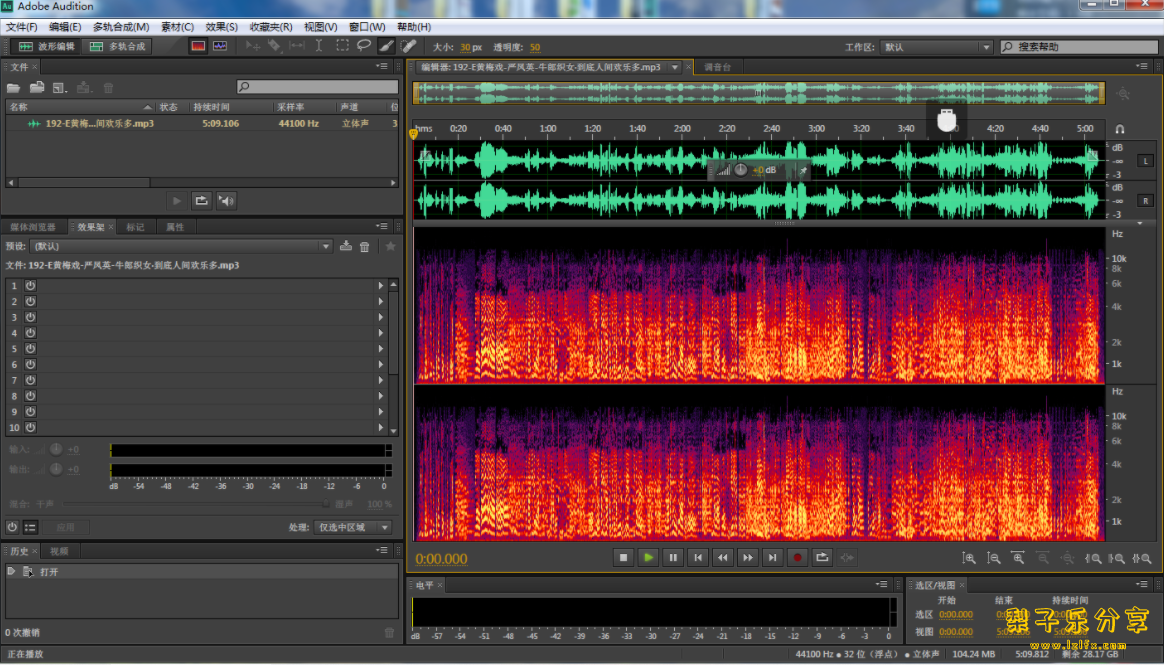Select the Paintbrush Selection tool
The image size is (1164, 665).
tap(386, 46)
